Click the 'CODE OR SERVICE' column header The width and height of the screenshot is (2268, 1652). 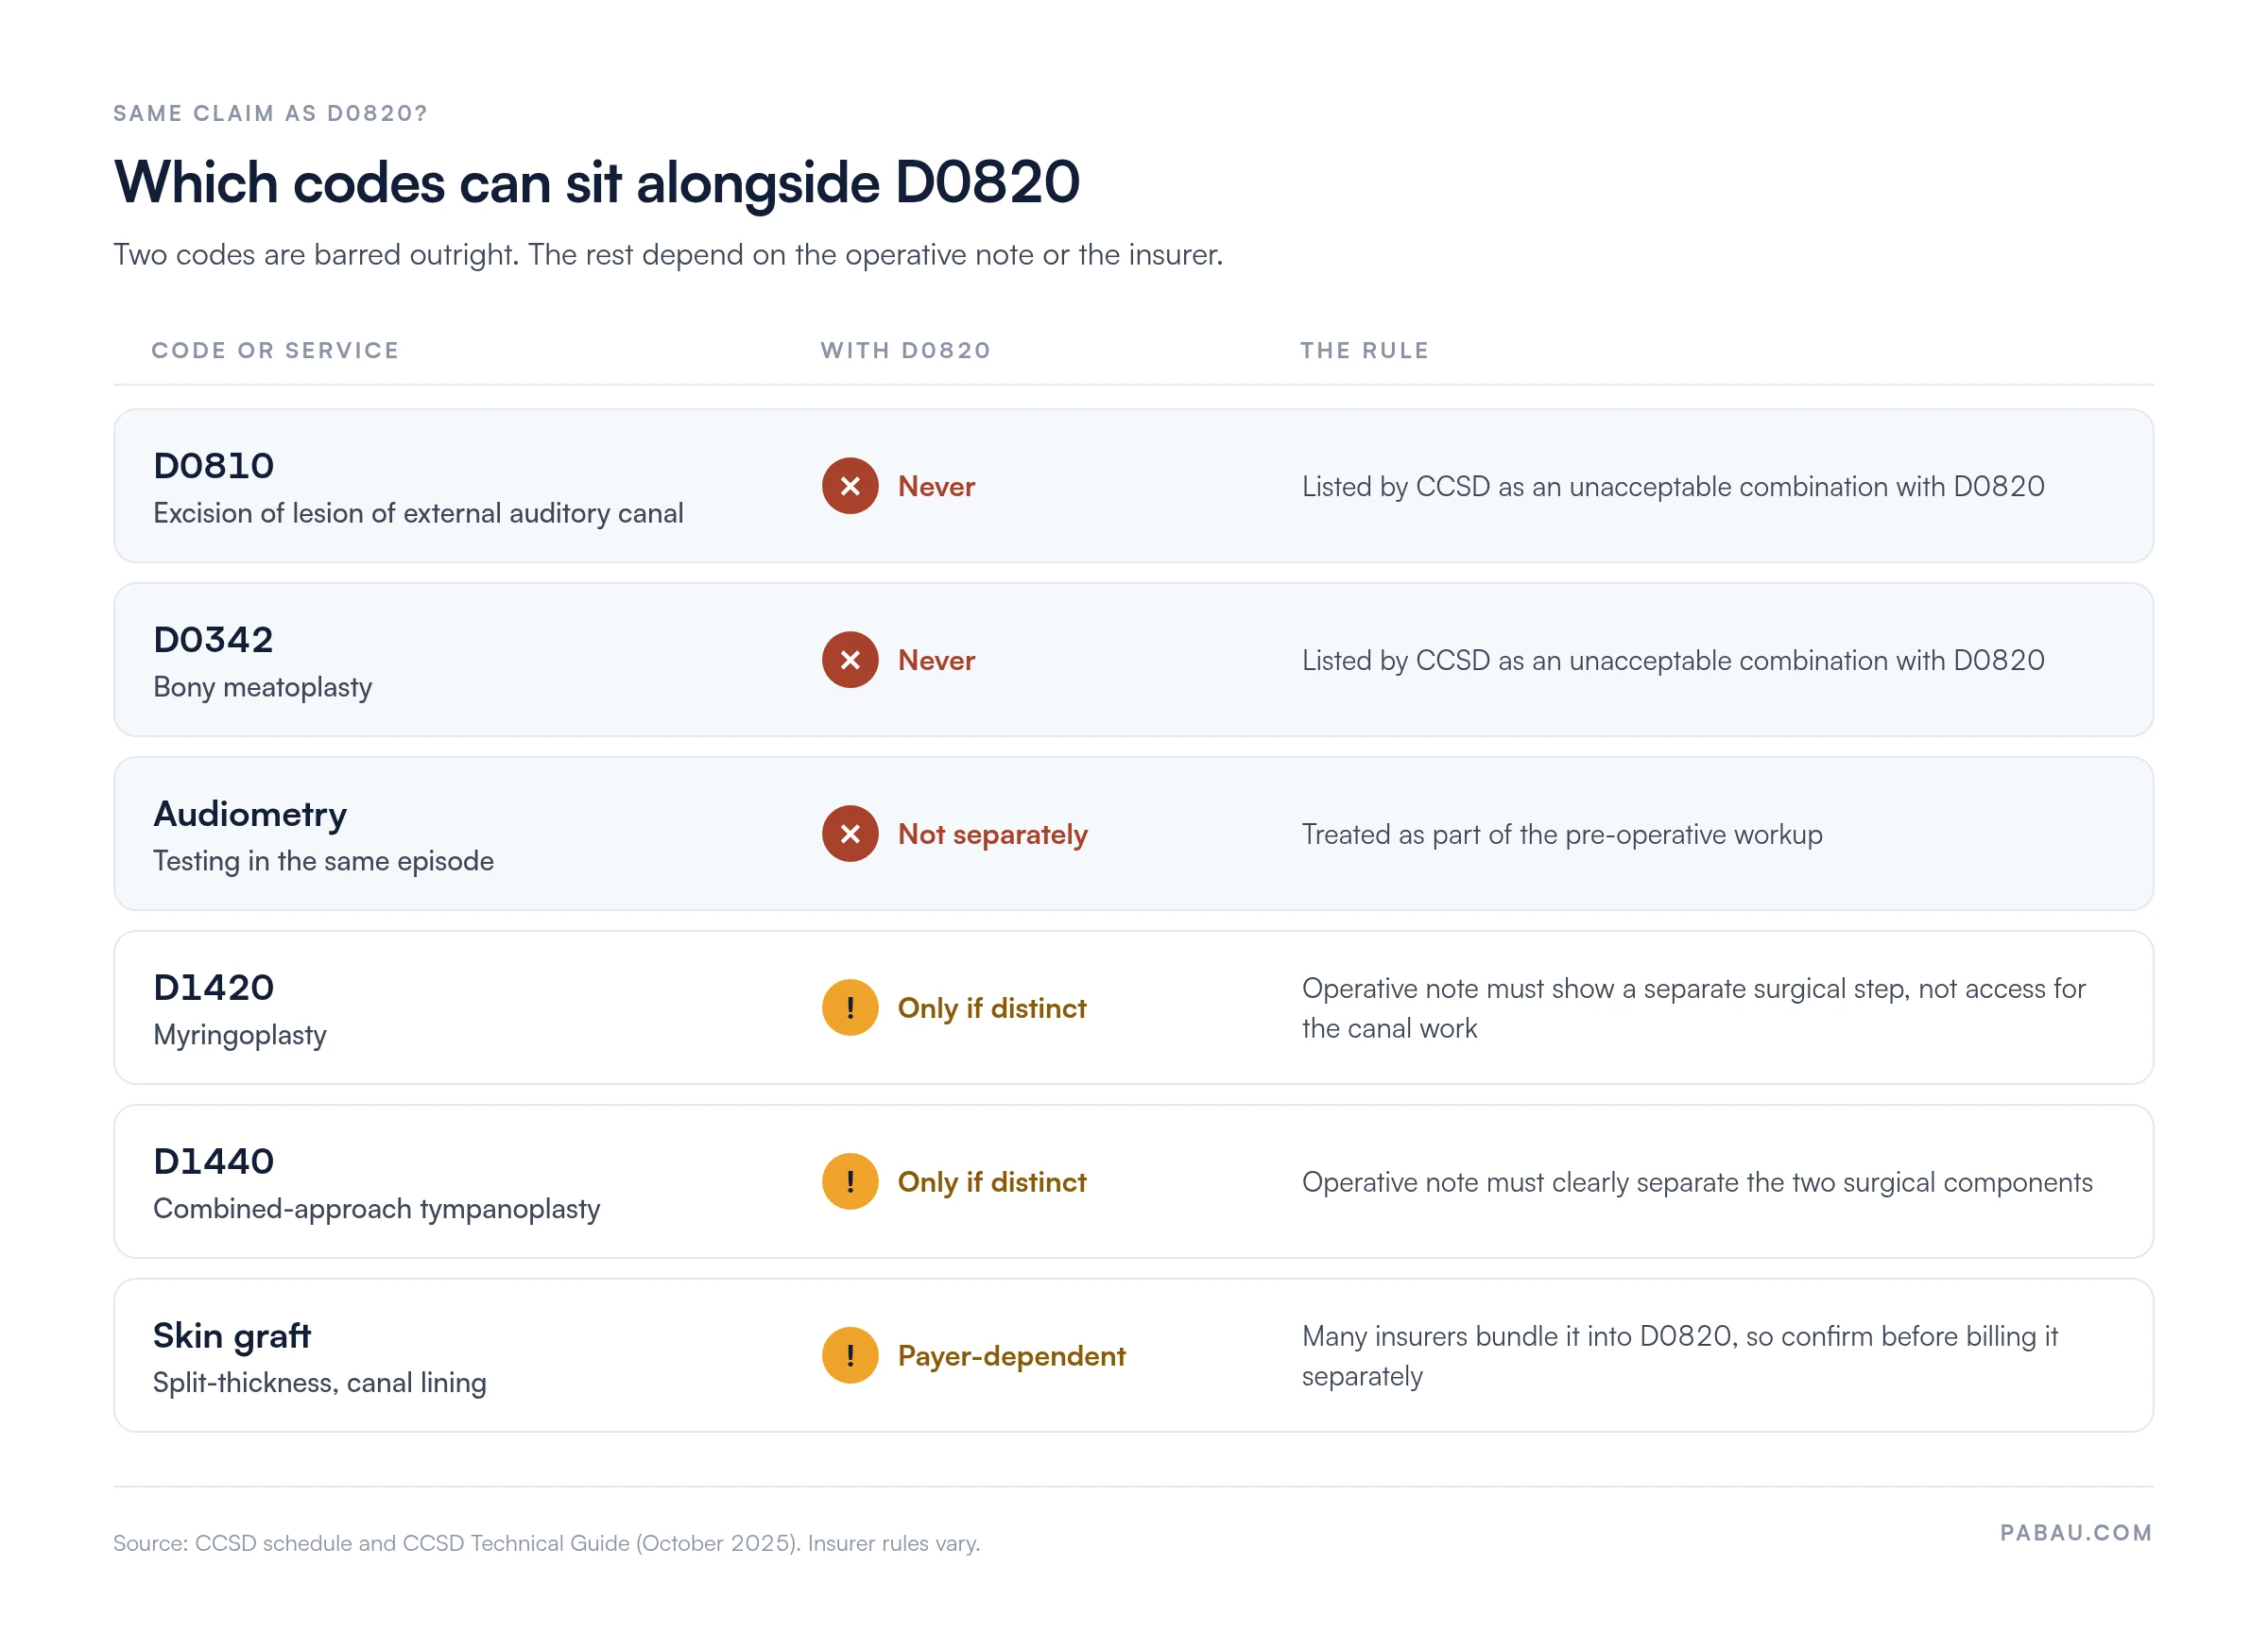pos(275,351)
